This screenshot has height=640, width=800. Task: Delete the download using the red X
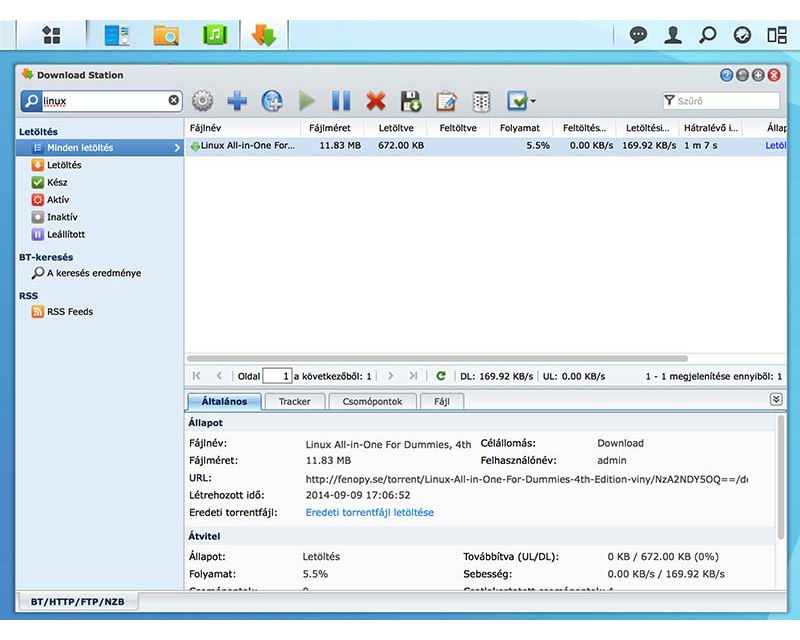[x=374, y=100]
